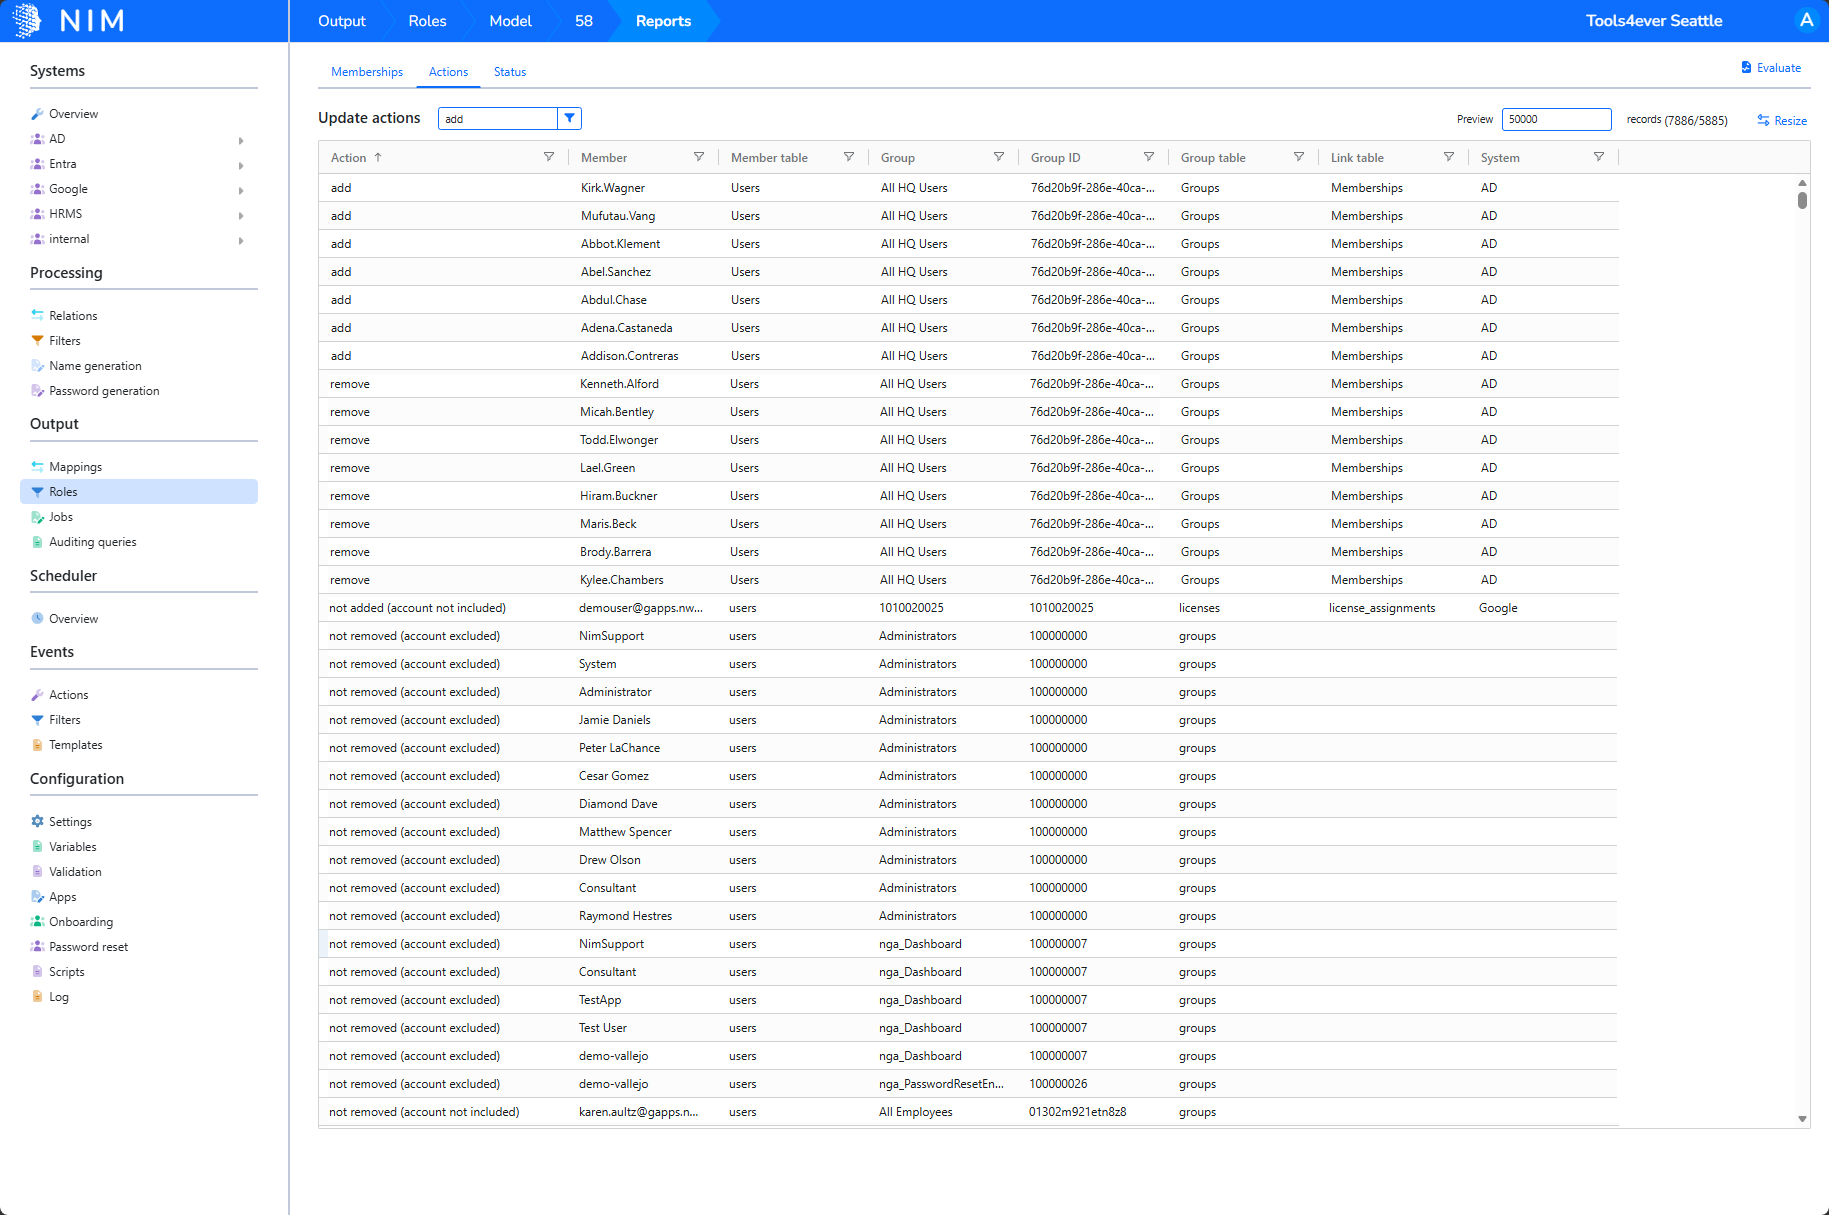
Task: Click the Name generation icon
Action: point(37,366)
